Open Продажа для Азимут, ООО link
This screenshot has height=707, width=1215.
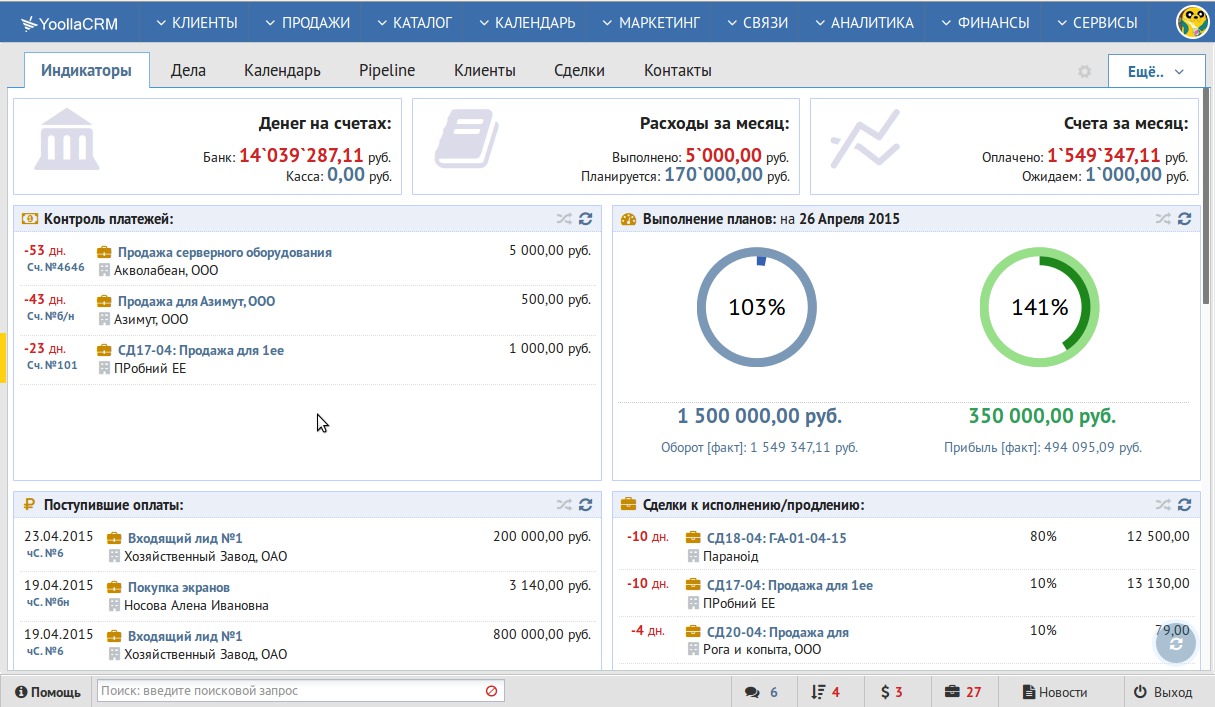click(x=197, y=301)
